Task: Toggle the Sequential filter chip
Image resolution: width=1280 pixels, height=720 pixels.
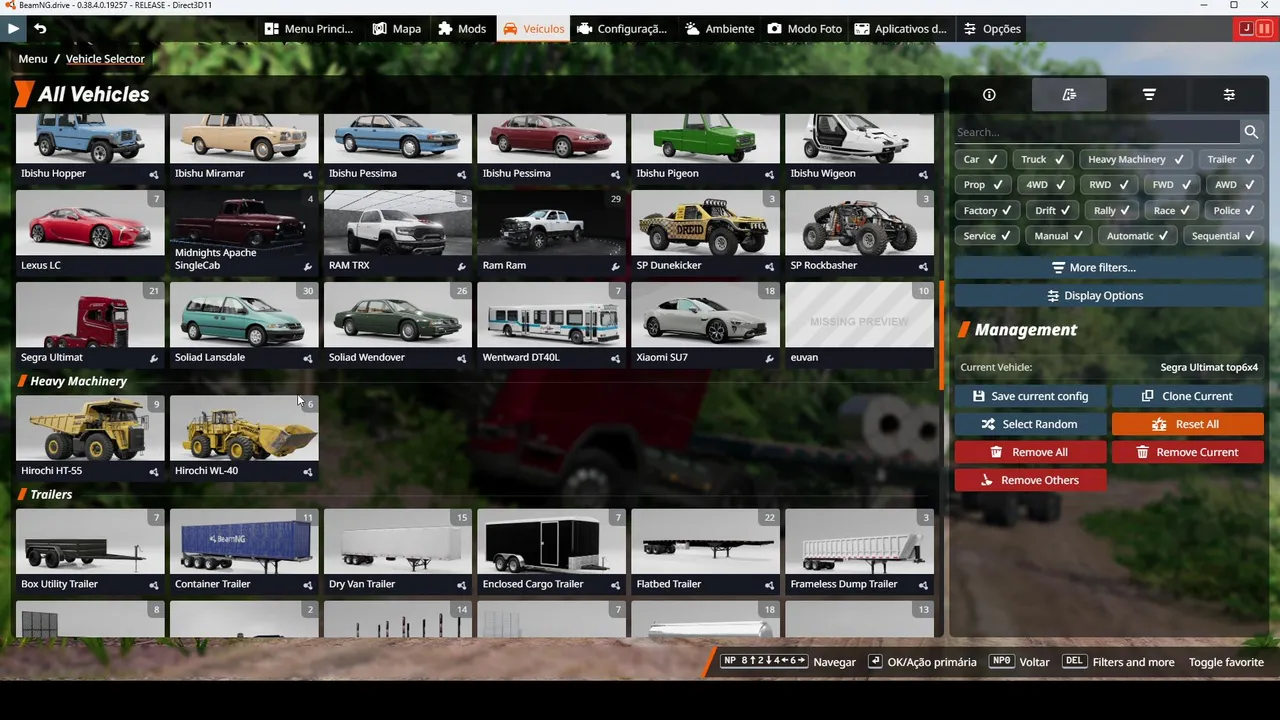Action: point(1223,236)
